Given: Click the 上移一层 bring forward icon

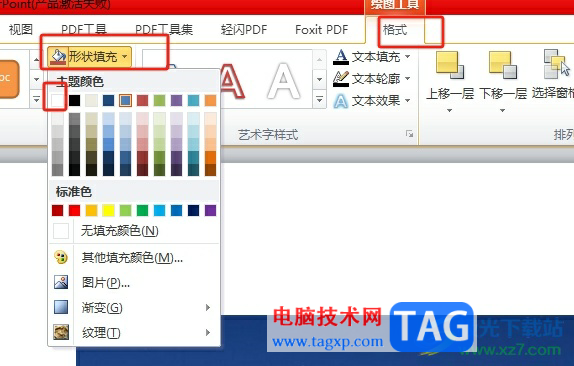Looking at the screenshot, I should [x=450, y=66].
